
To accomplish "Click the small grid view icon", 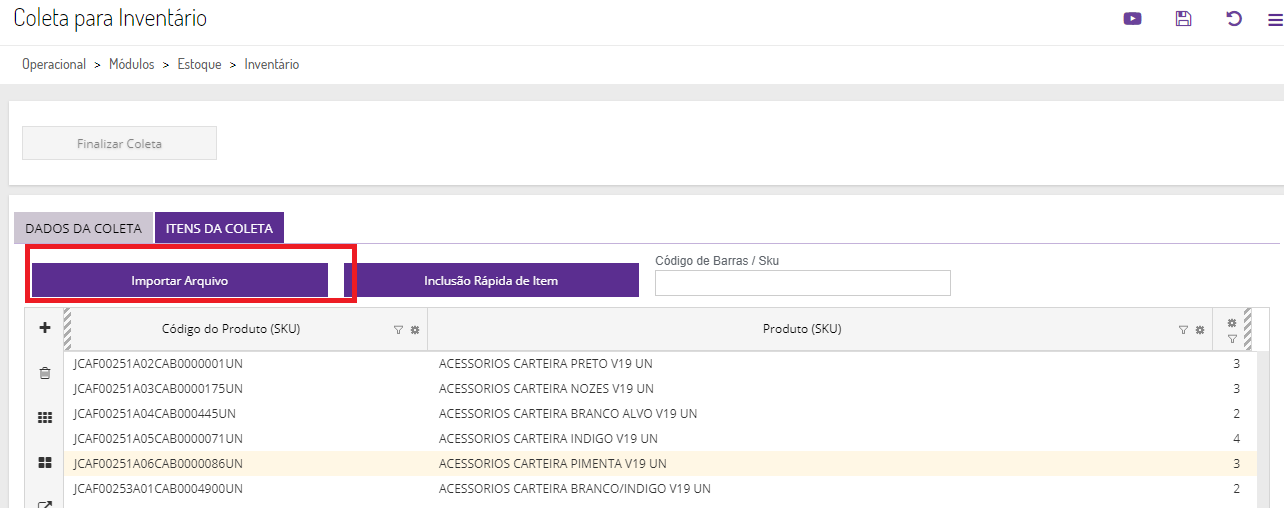I will click(x=44, y=418).
